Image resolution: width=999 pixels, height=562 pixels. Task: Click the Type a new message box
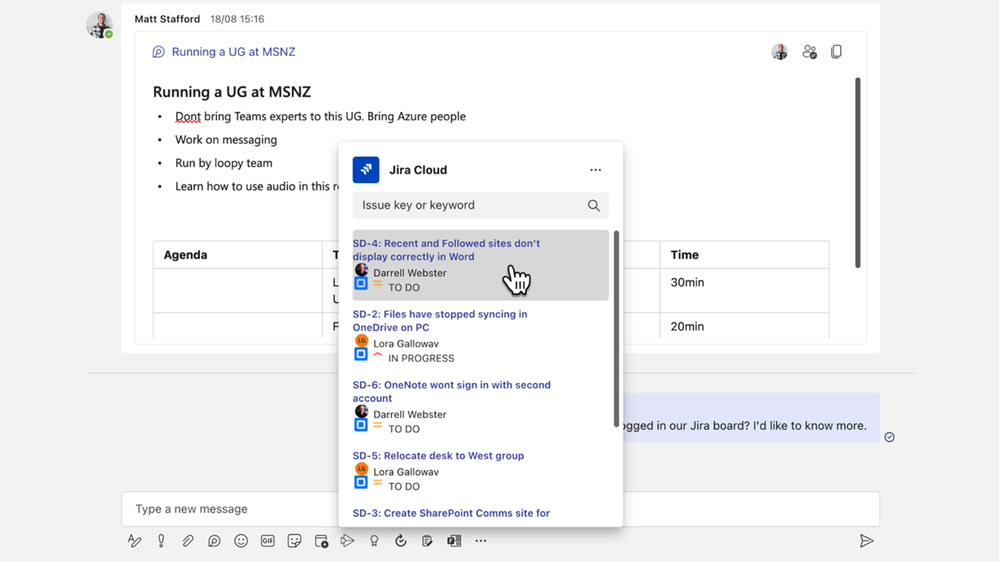click(x=501, y=508)
